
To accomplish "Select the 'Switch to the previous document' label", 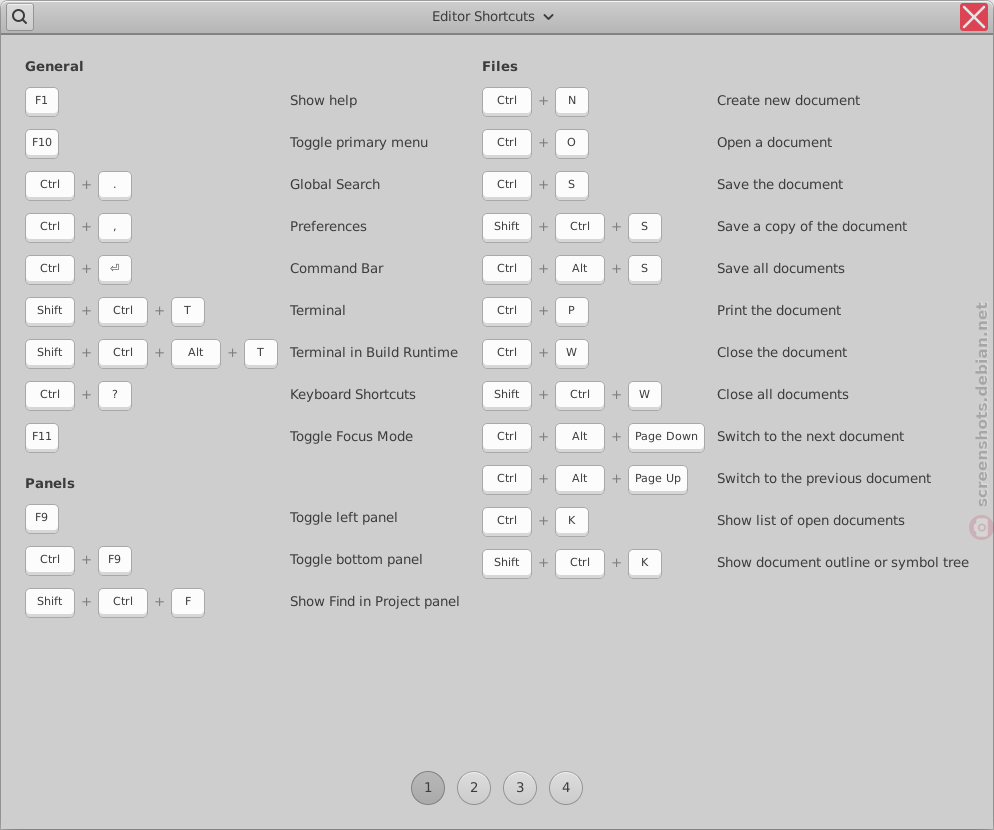I will (x=823, y=478).
